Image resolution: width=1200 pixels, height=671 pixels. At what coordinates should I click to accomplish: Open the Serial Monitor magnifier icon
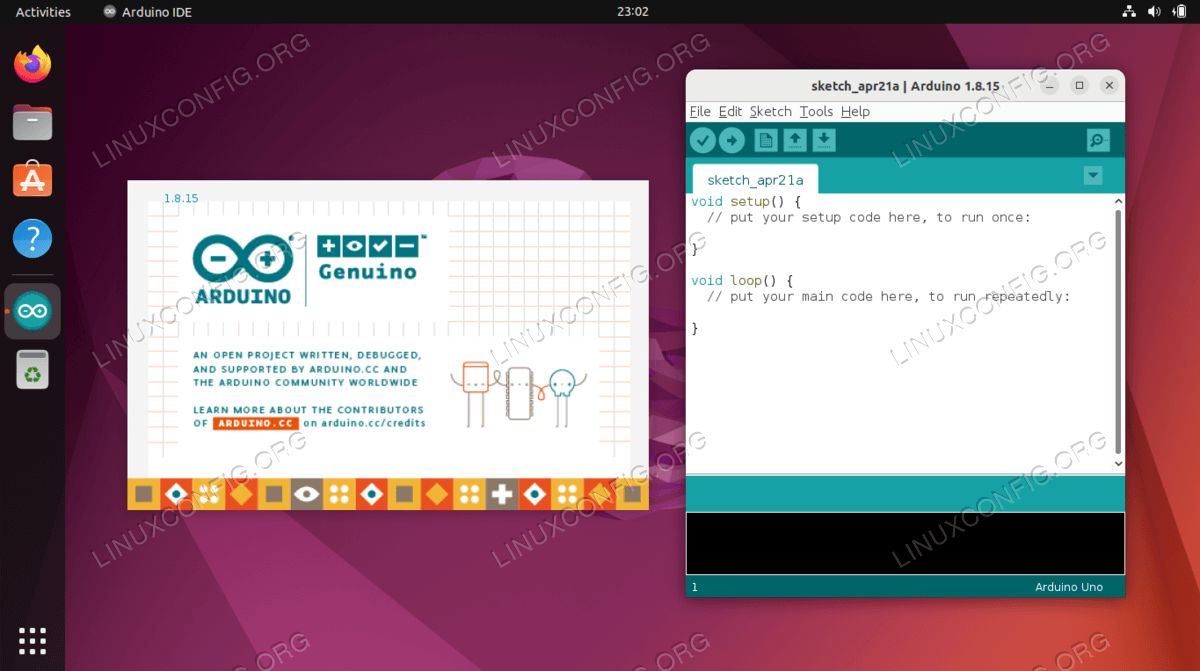1098,140
